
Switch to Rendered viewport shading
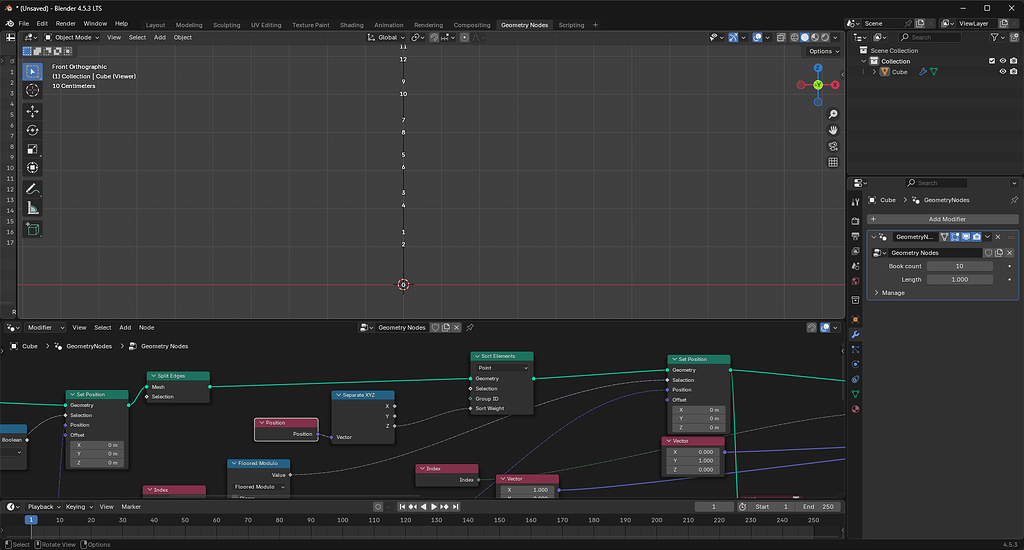coord(825,37)
